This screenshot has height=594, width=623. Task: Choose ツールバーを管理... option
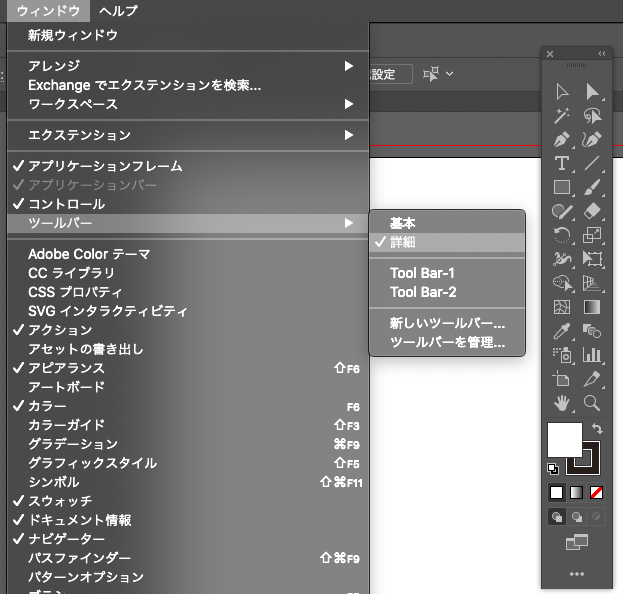[x=447, y=342]
